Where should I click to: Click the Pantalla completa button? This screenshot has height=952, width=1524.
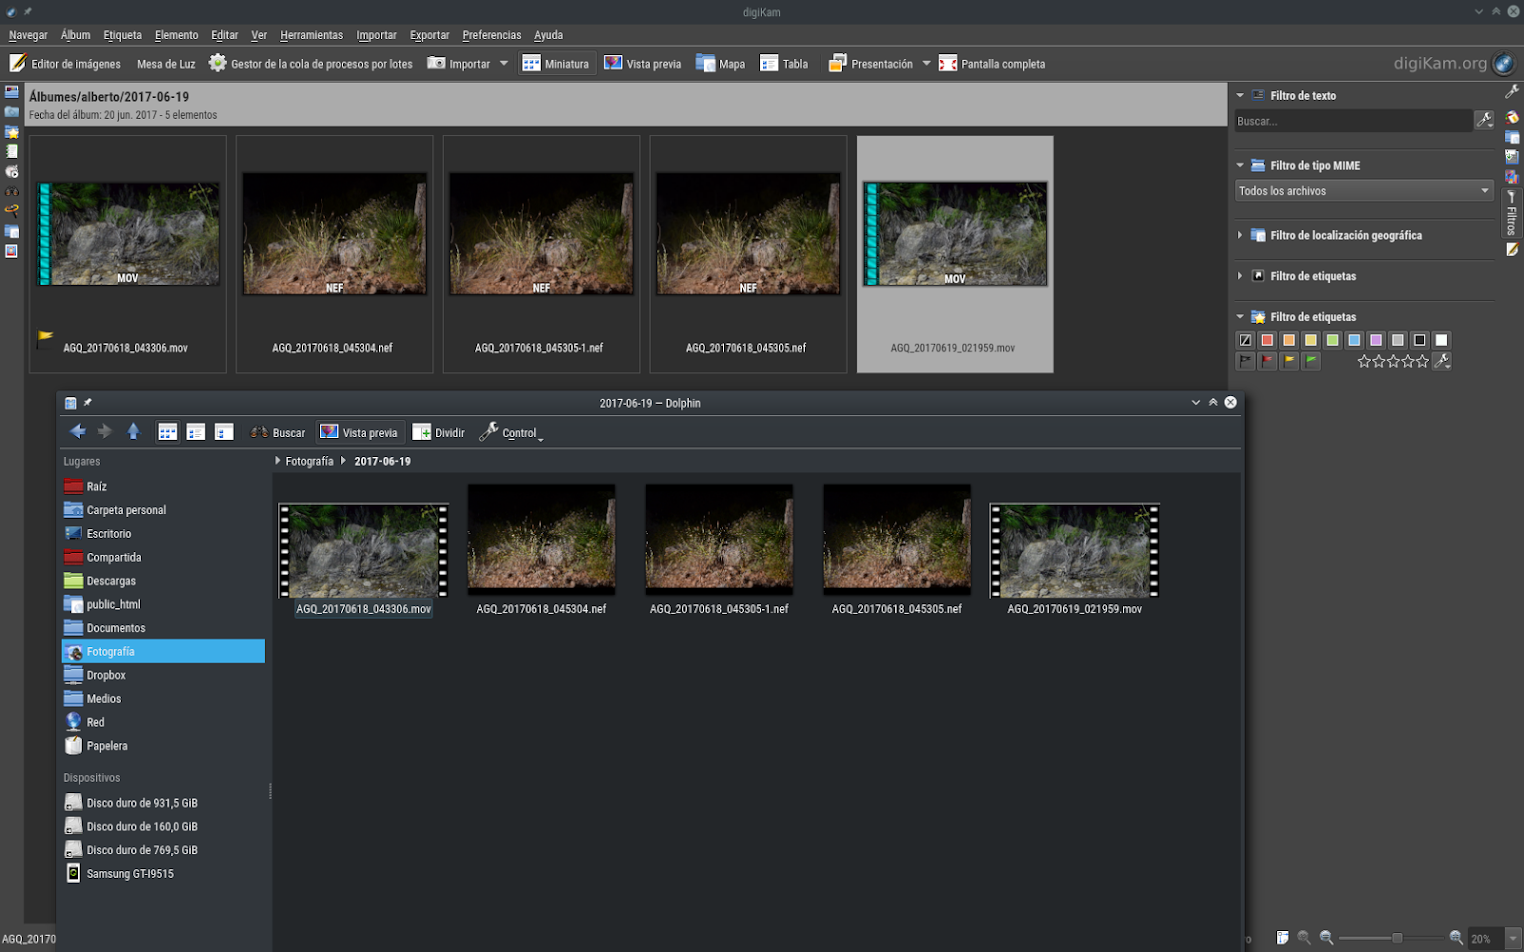click(992, 64)
